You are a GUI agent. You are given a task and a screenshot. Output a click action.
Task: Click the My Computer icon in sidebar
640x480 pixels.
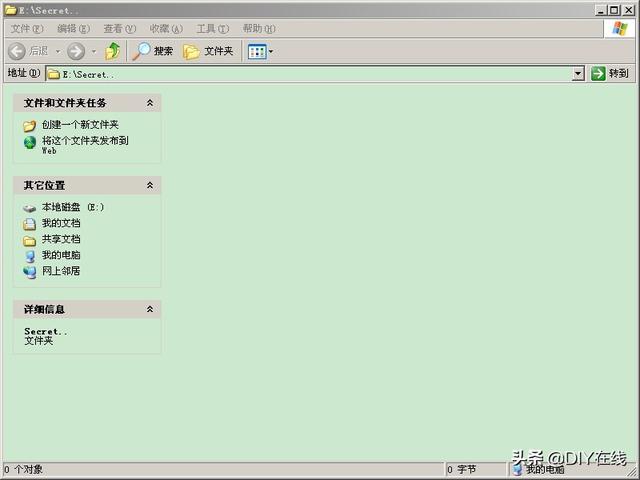point(29,256)
